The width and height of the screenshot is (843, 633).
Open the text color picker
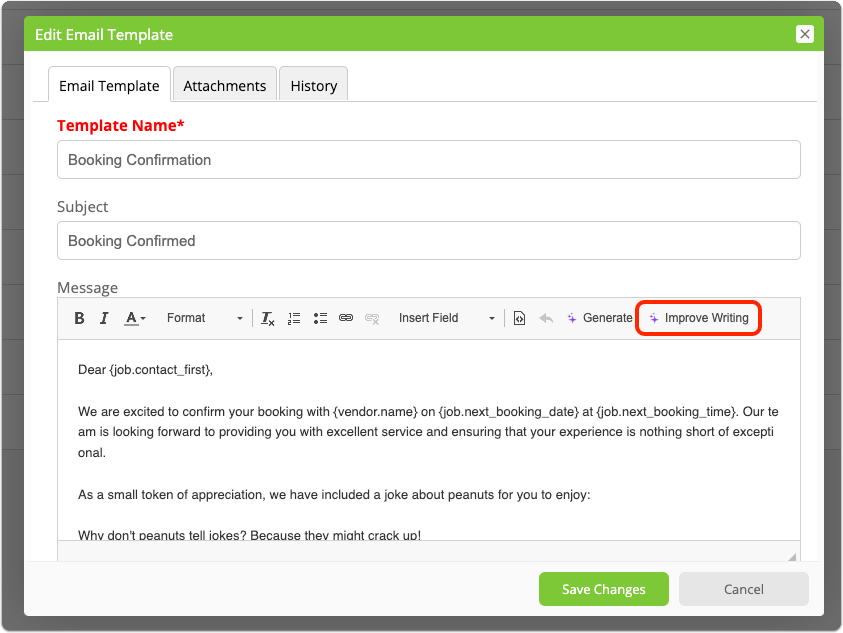coord(131,317)
